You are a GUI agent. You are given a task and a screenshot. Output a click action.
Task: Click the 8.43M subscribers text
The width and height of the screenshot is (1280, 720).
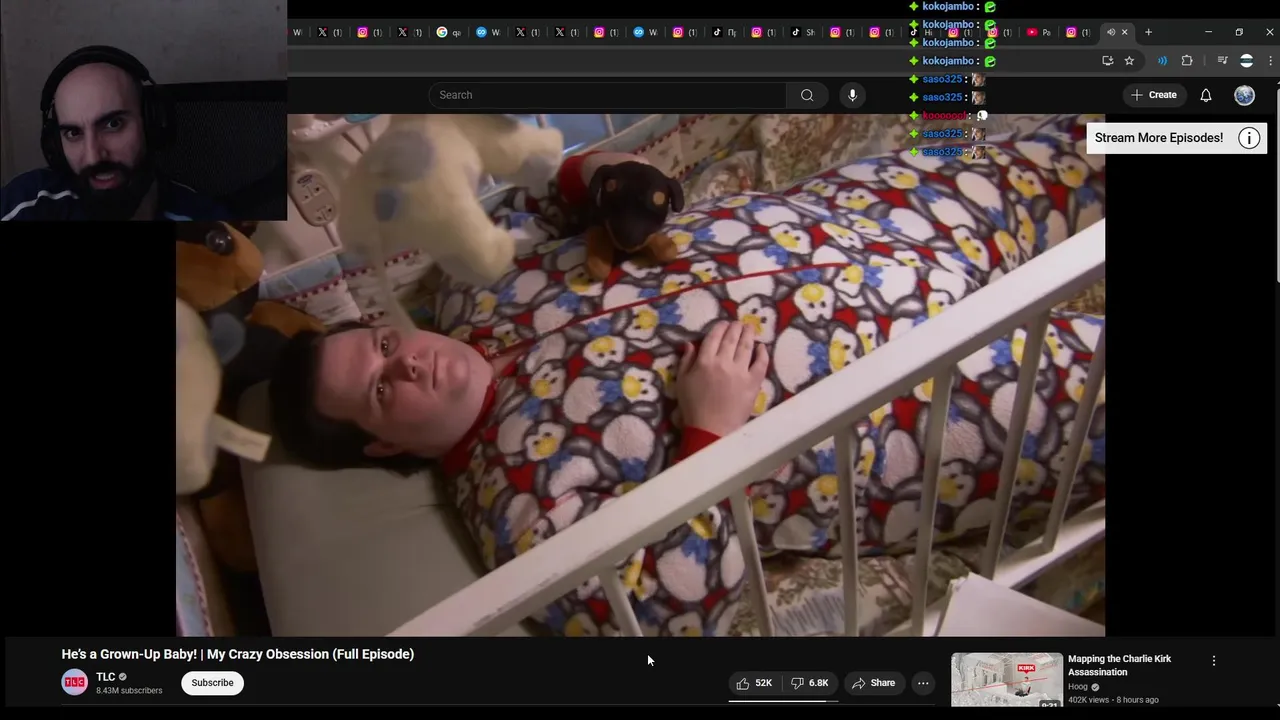pos(129,691)
